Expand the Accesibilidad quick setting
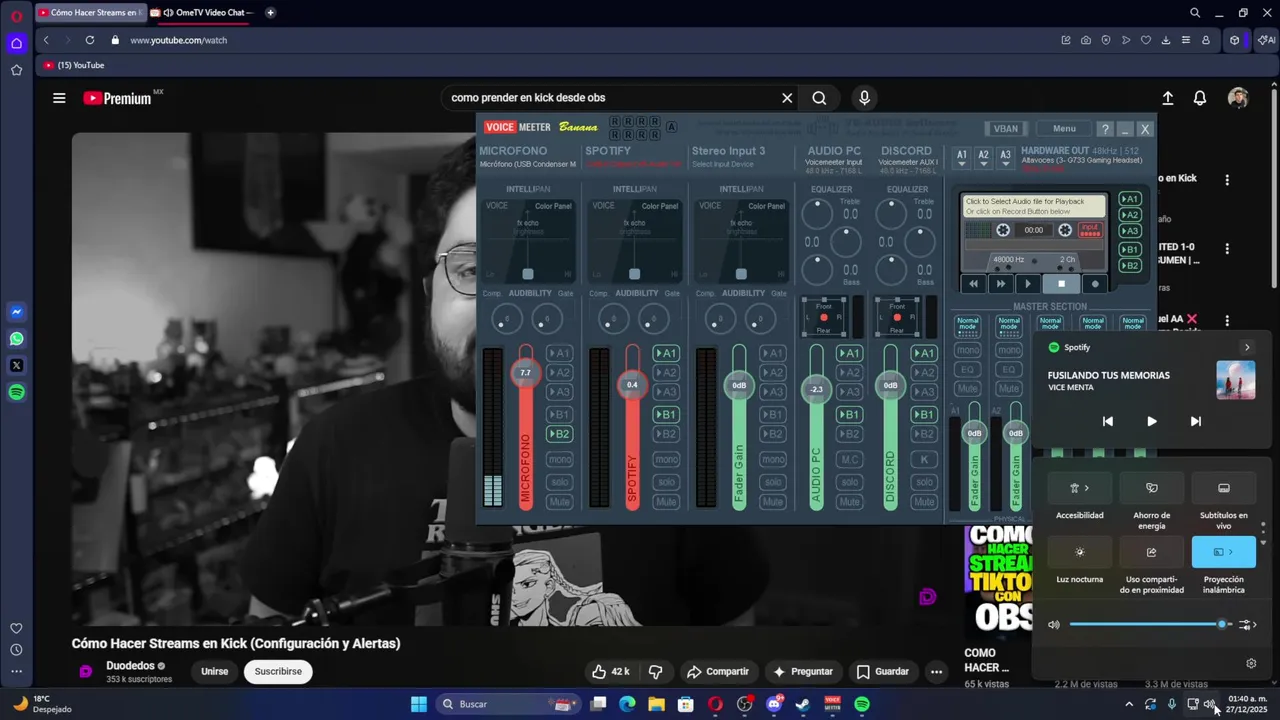 1079,488
